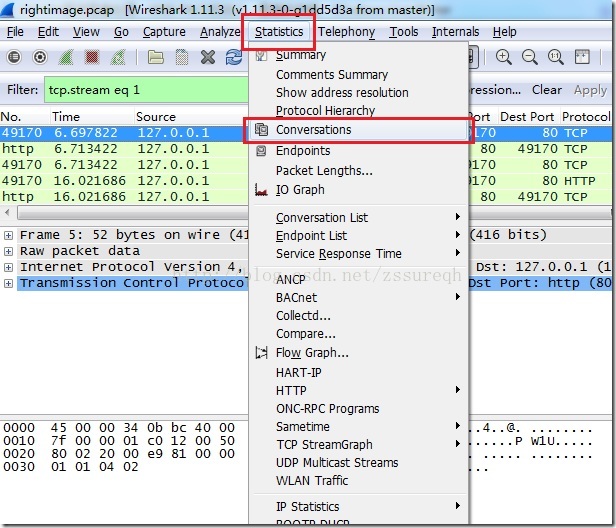Close capture file with X icon
Viewport: 616px width, 528px height.
tap(208, 57)
